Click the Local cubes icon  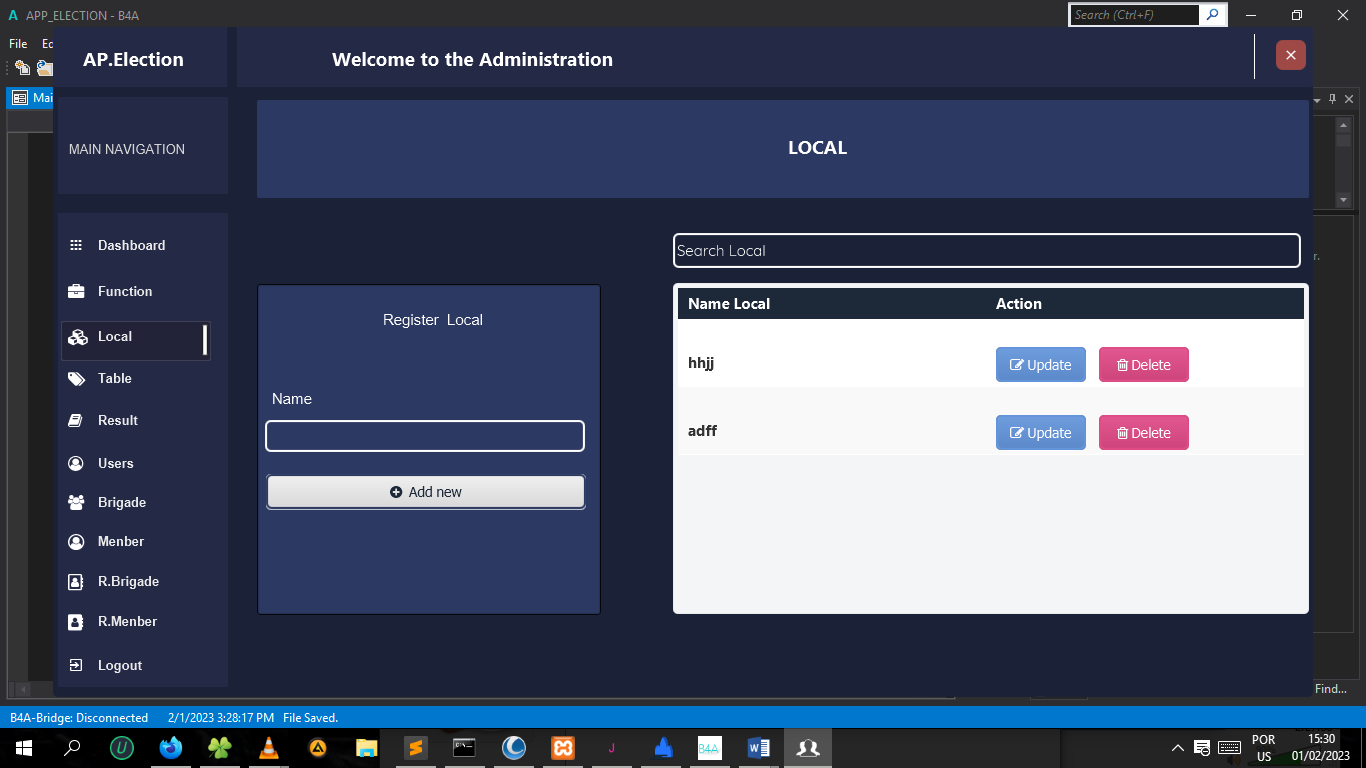(x=77, y=337)
